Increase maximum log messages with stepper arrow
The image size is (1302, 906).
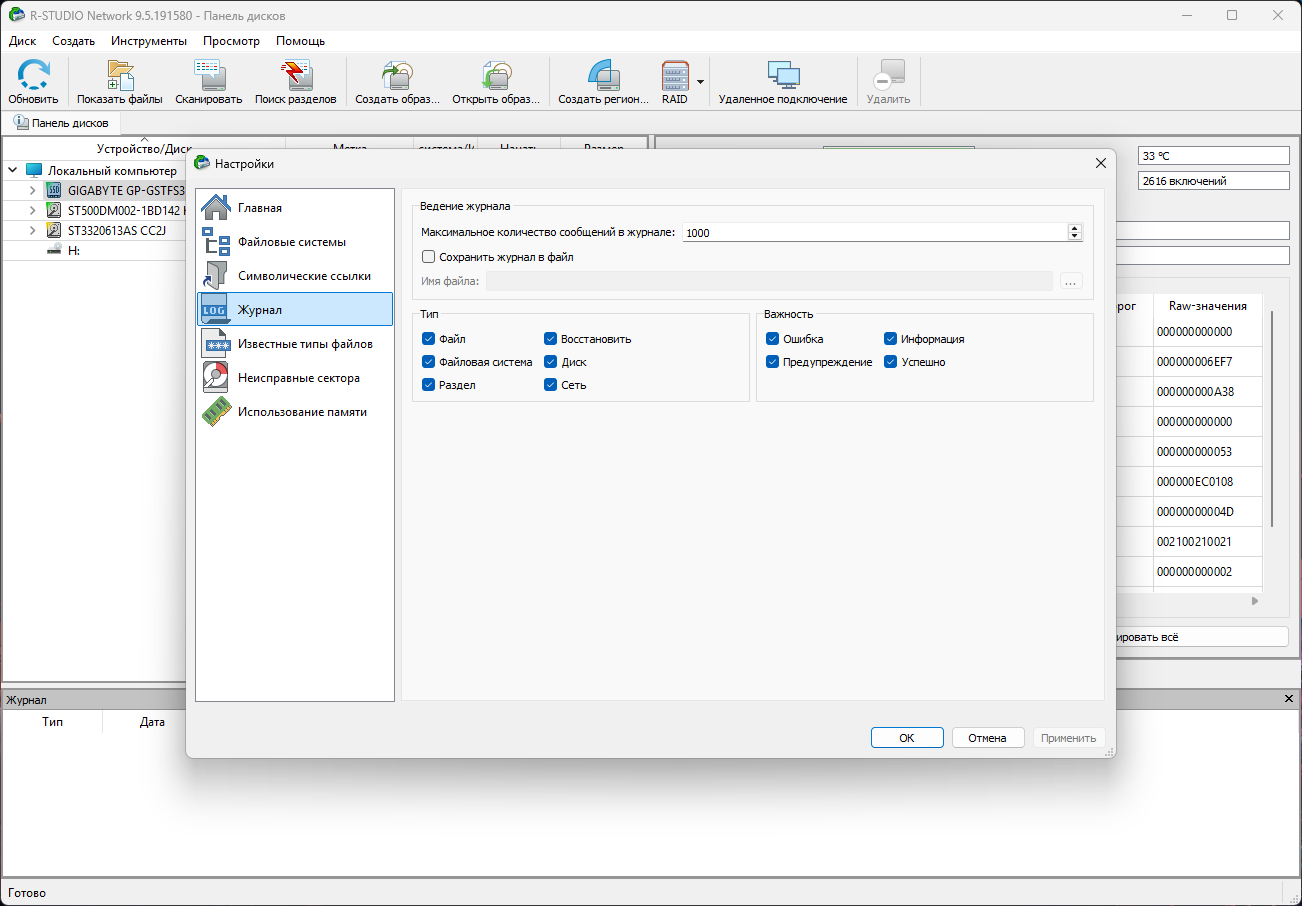(x=1075, y=228)
